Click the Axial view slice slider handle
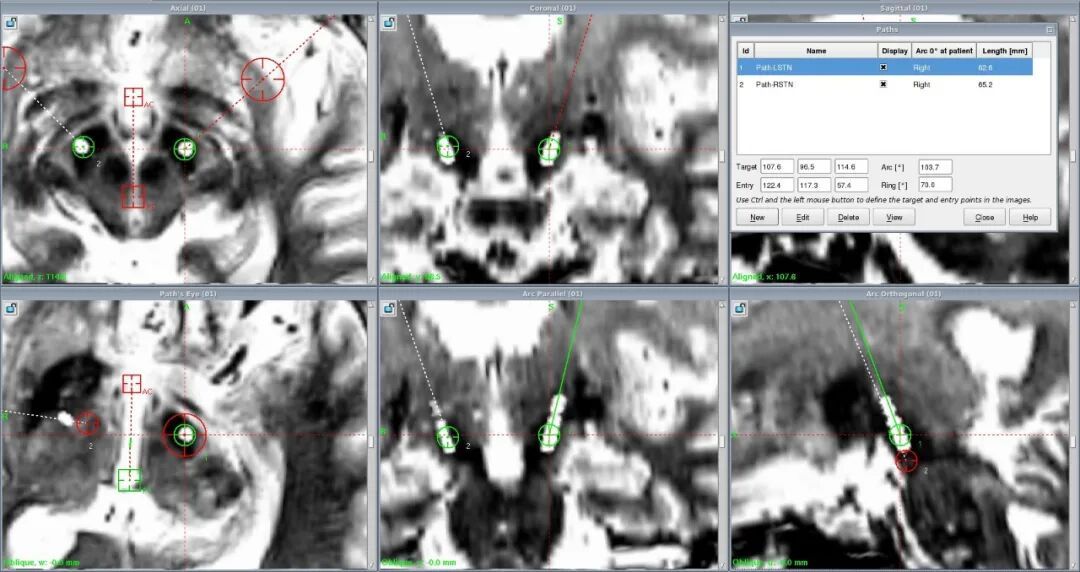Viewport: 1080px width, 572px height. coord(372,156)
